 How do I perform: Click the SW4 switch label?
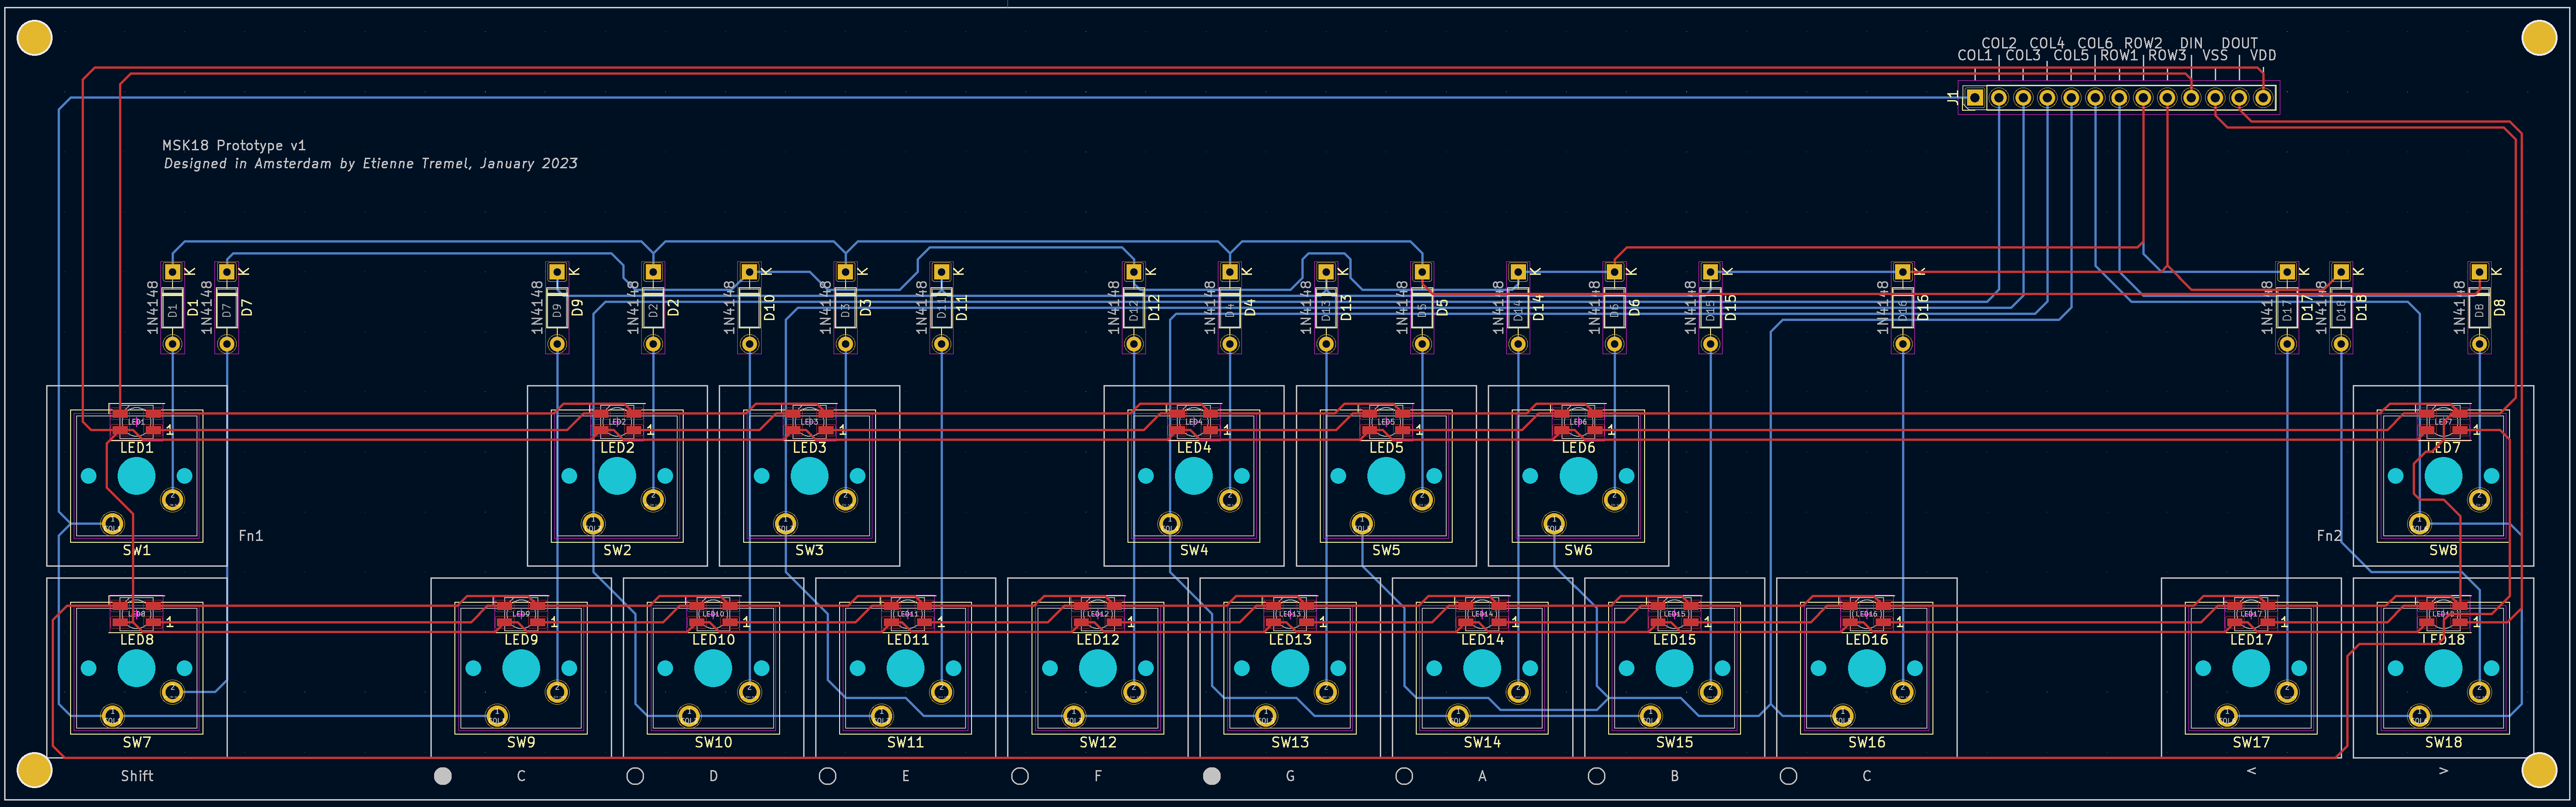pos(1194,550)
